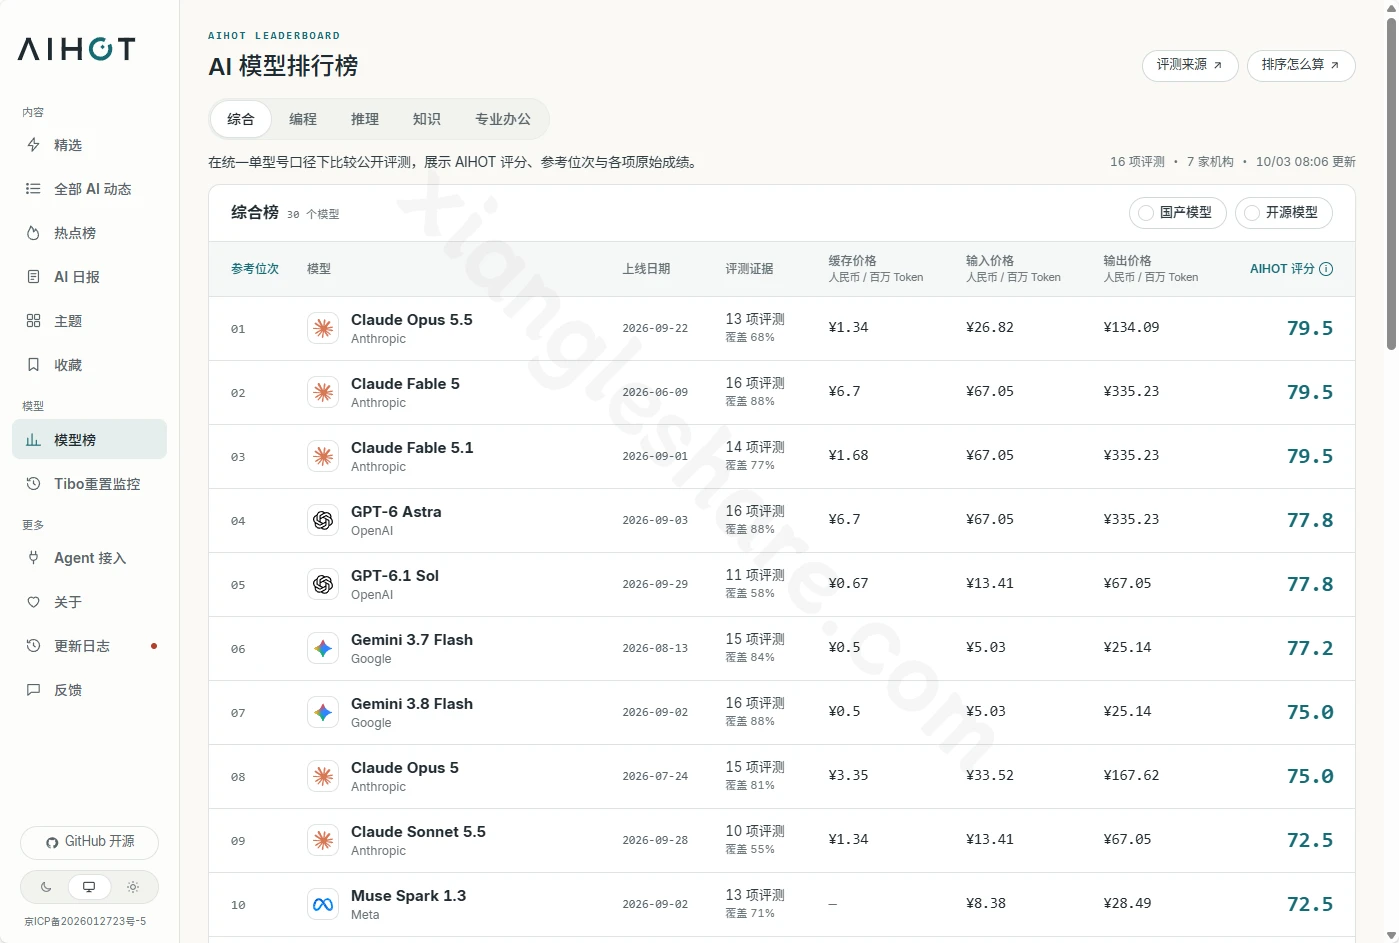Switch to the 综合 tab
The width and height of the screenshot is (1399, 943).
[241, 119]
